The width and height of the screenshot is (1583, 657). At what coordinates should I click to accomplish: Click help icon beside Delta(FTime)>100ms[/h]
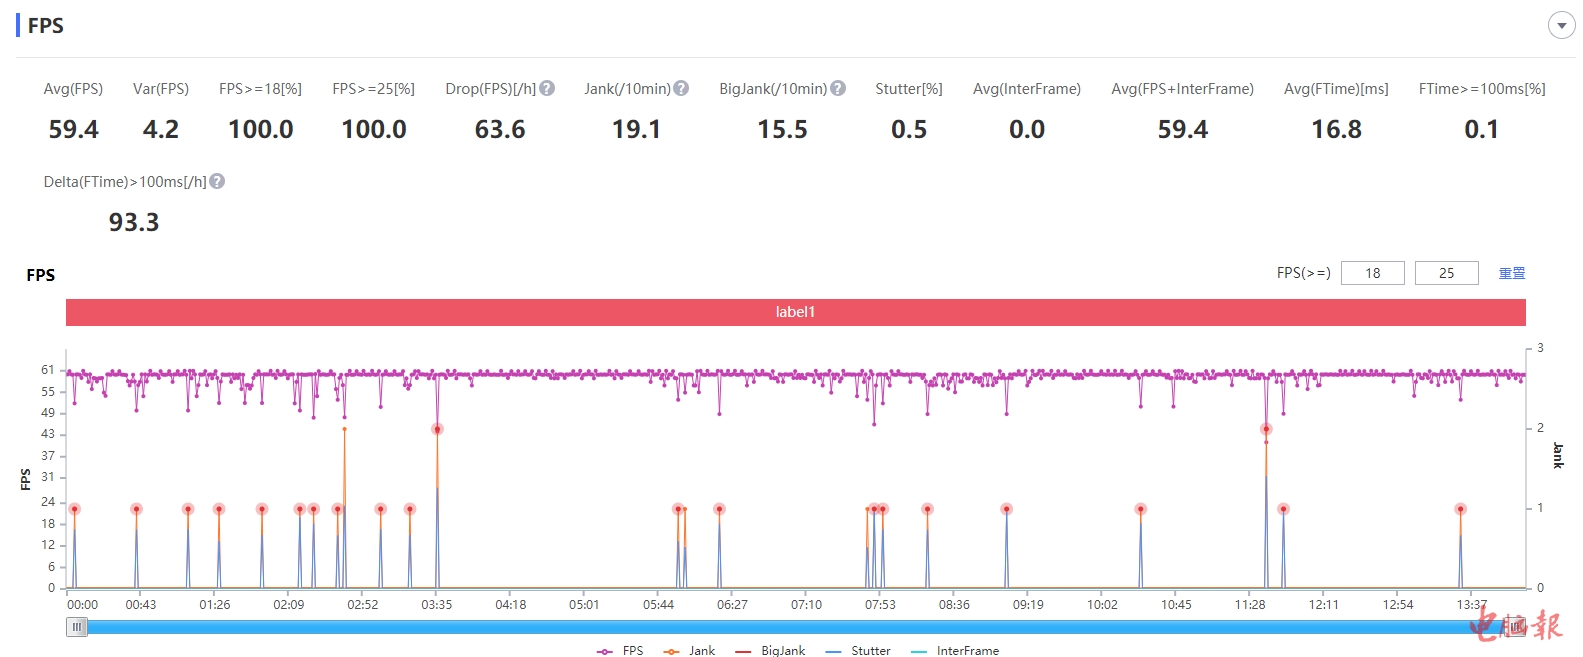pos(217,181)
